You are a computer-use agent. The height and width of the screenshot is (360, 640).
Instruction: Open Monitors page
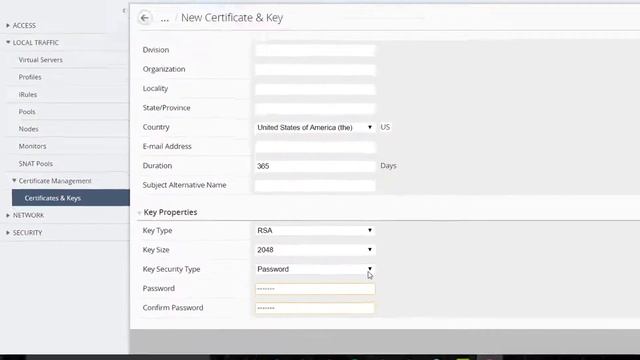[x=32, y=146]
